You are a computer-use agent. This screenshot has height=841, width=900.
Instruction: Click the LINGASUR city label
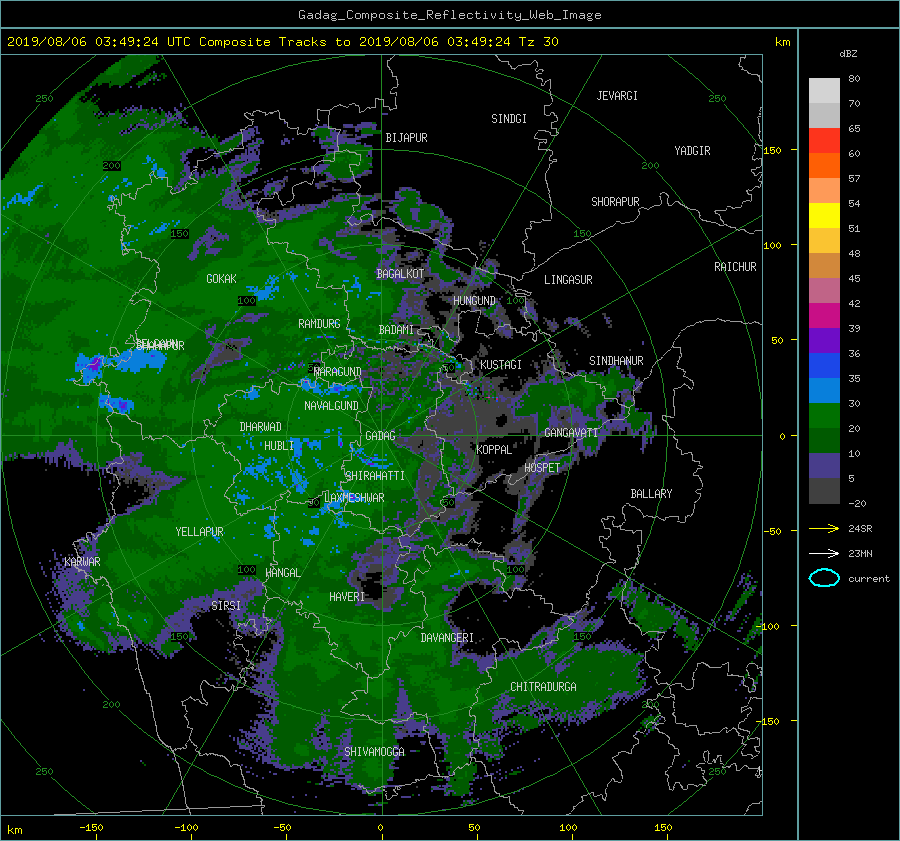pos(568,280)
